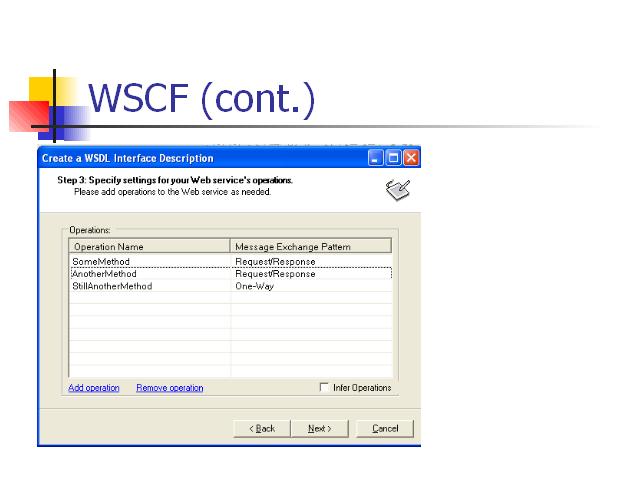
Task: Enable the Infer Operations checkbox
Action: click(324, 387)
